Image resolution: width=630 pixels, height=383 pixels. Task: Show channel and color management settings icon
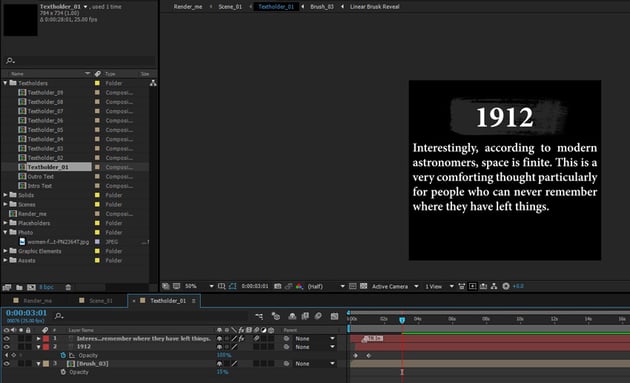click(299, 286)
